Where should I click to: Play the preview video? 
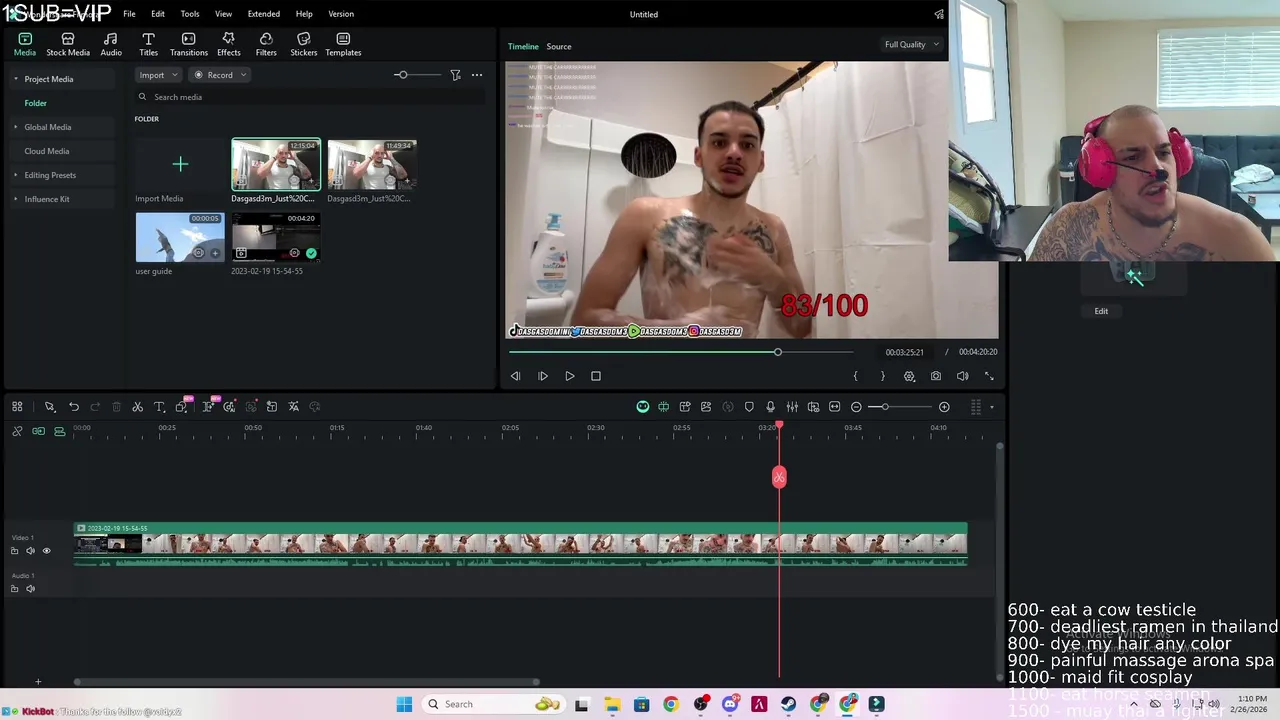[570, 376]
